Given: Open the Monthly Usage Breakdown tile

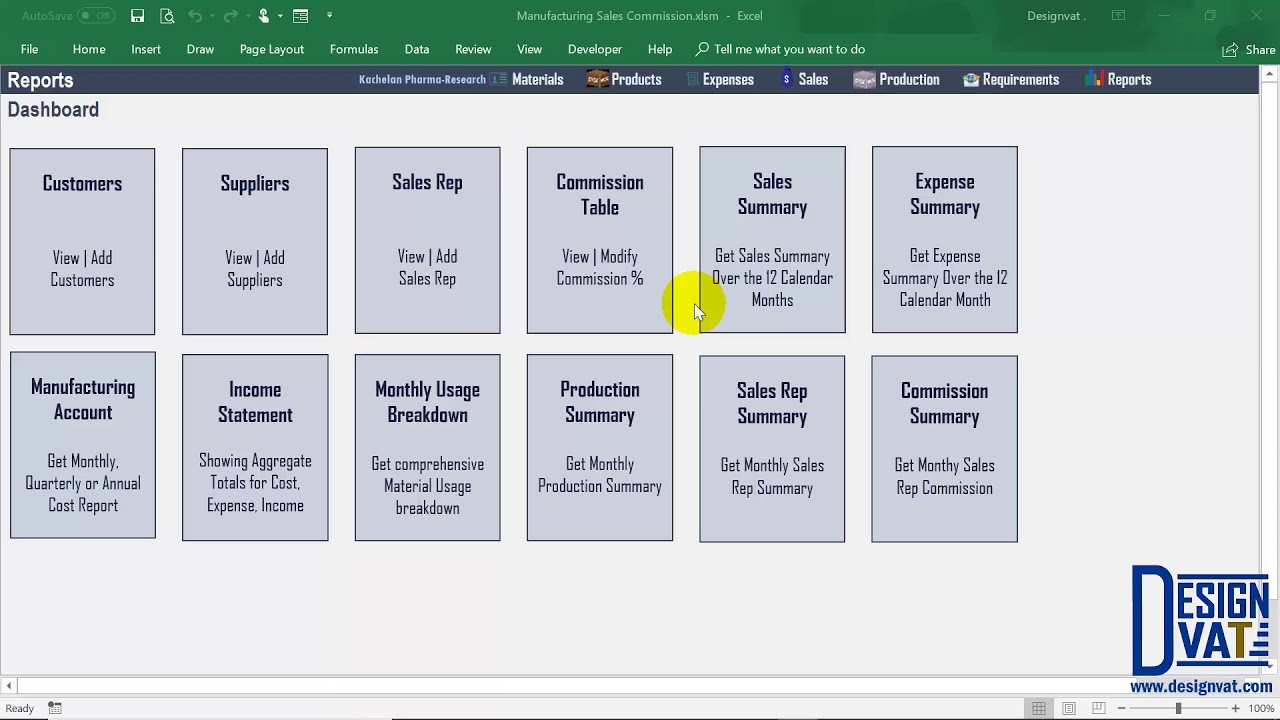Looking at the screenshot, I should click(427, 447).
